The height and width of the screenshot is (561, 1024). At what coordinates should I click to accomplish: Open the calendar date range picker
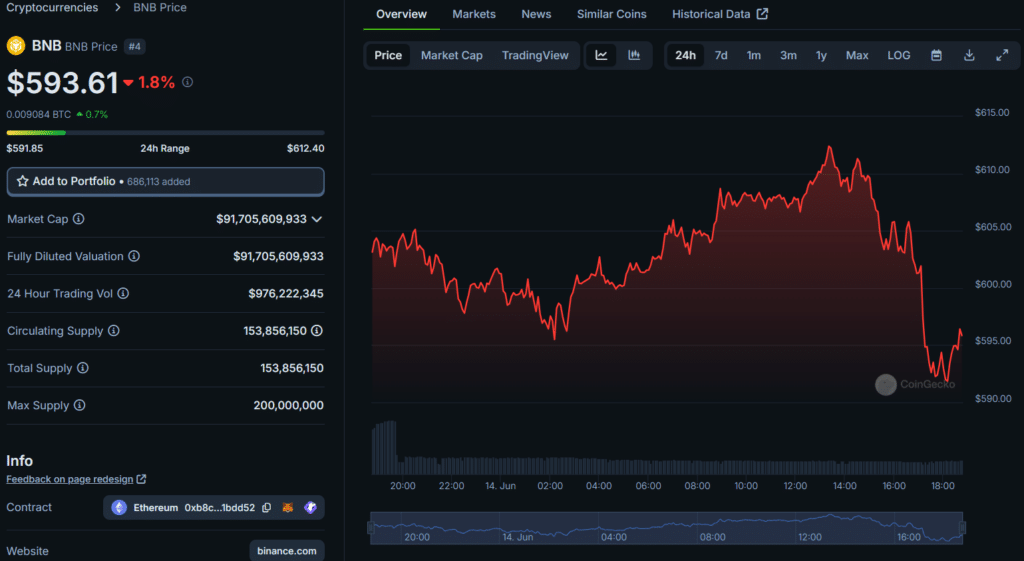pyautogui.click(x=936, y=56)
